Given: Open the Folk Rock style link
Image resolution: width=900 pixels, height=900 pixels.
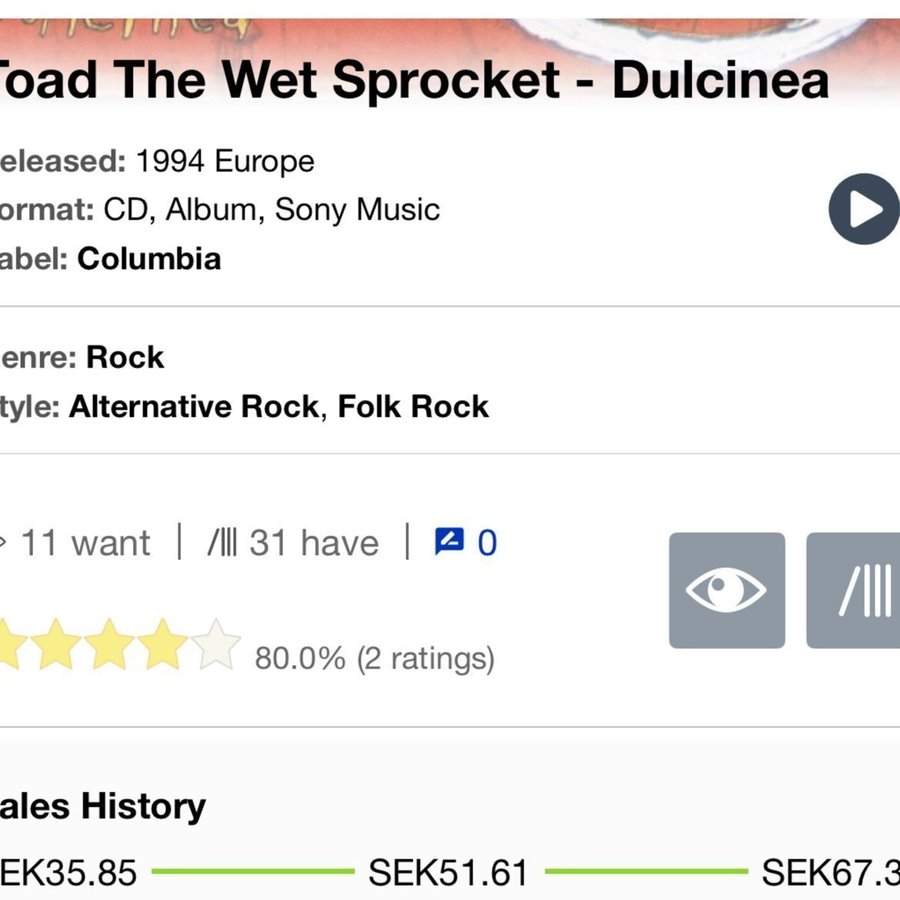Looking at the screenshot, I should [x=413, y=406].
